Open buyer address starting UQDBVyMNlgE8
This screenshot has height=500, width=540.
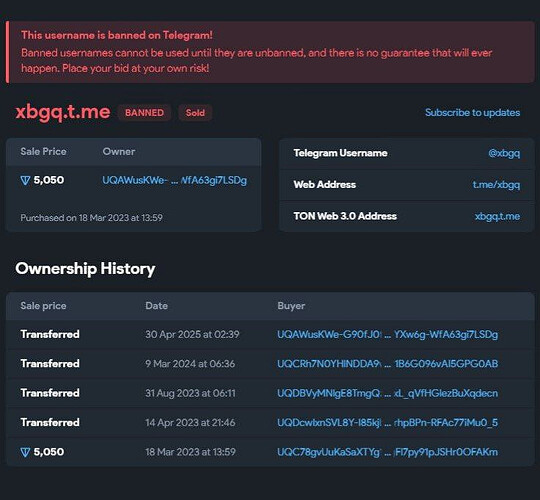(x=387, y=393)
